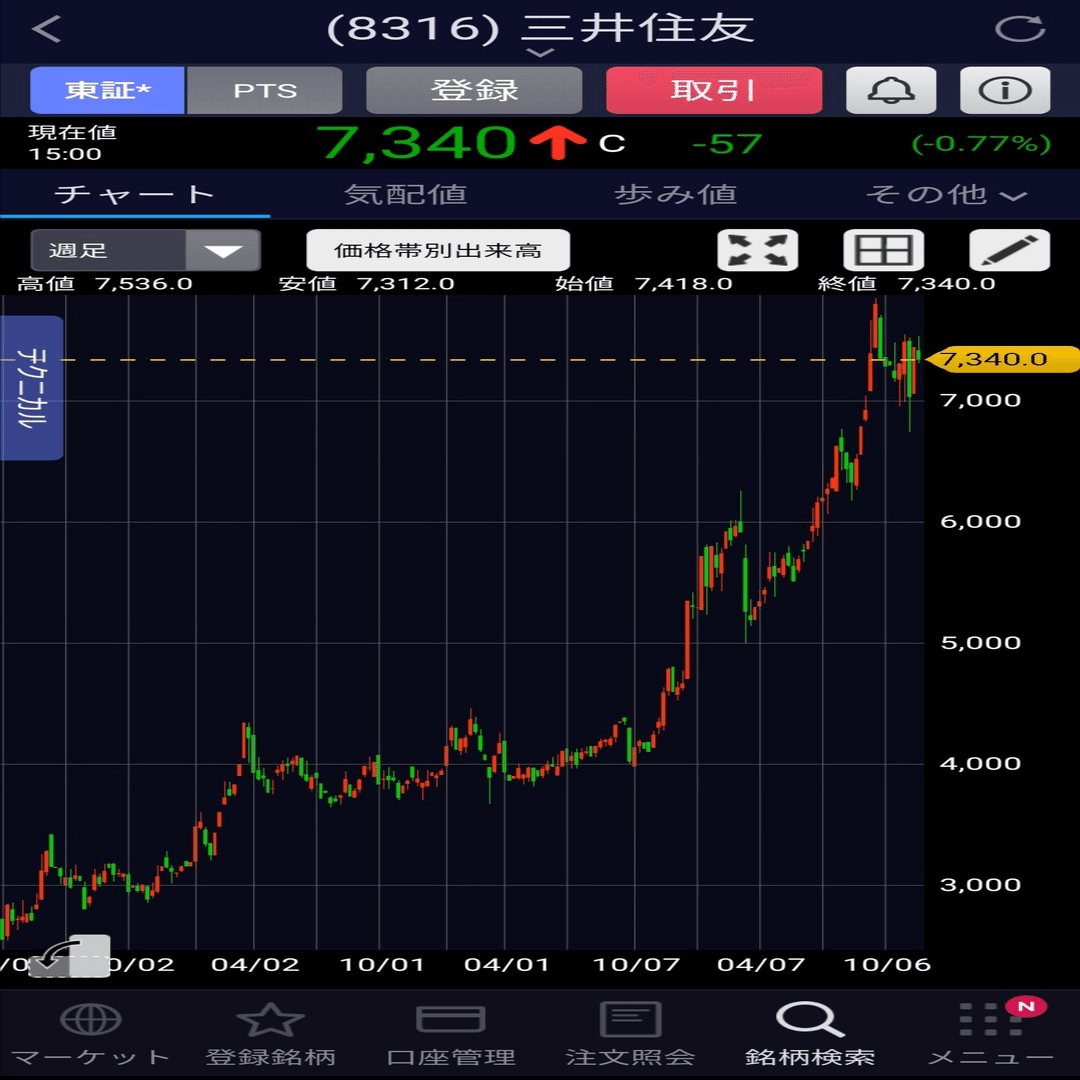Open the stock information icon
The width and height of the screenshot is (1080, 1080).
click(1005, 90)
